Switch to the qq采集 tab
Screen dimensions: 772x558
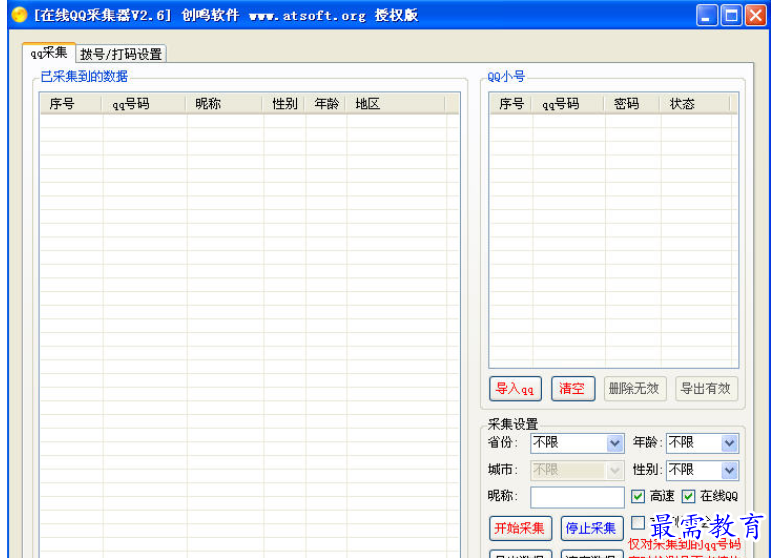tap(49, 53)
